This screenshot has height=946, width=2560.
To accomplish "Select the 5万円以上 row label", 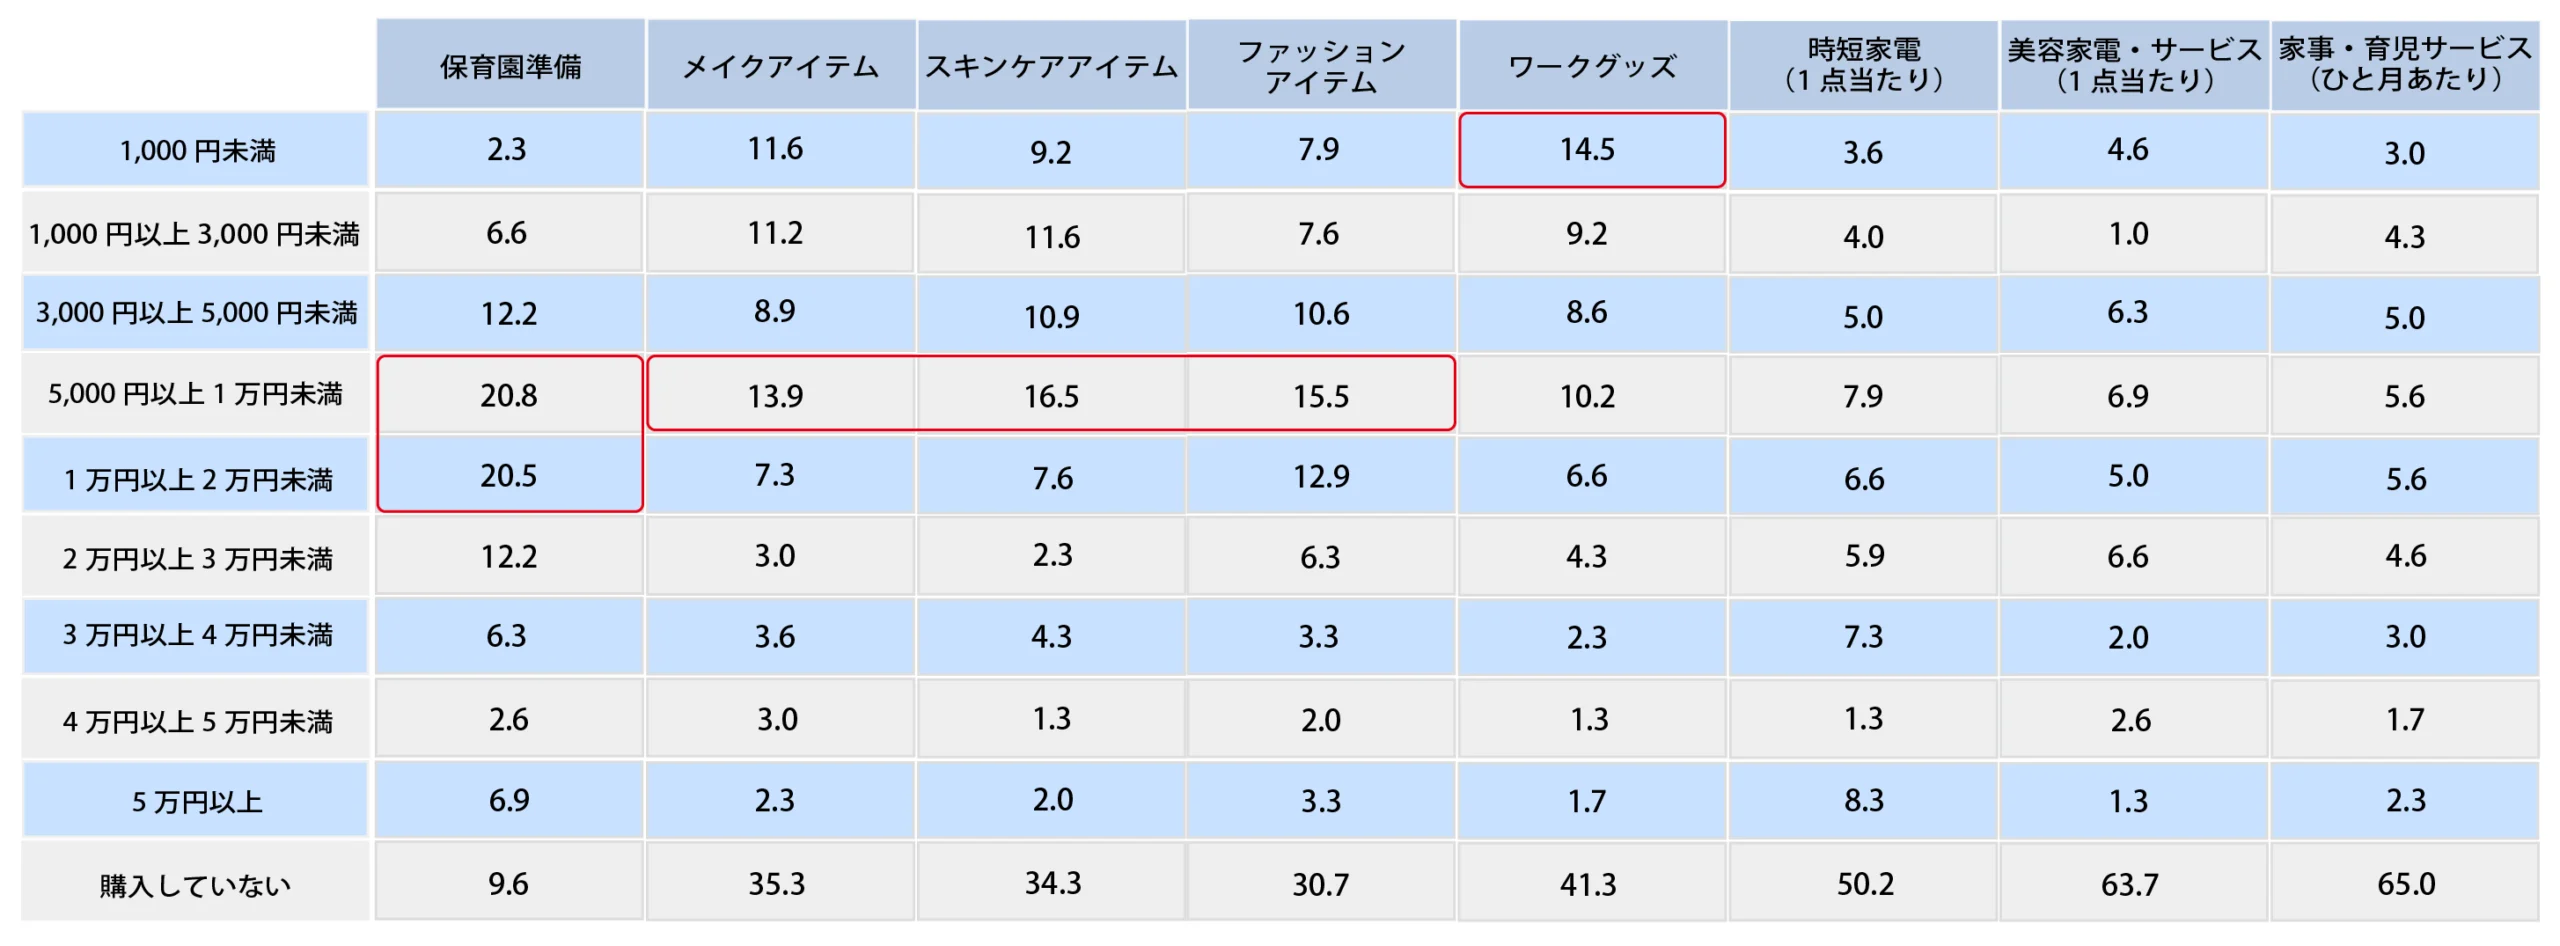I will (196, 801).
